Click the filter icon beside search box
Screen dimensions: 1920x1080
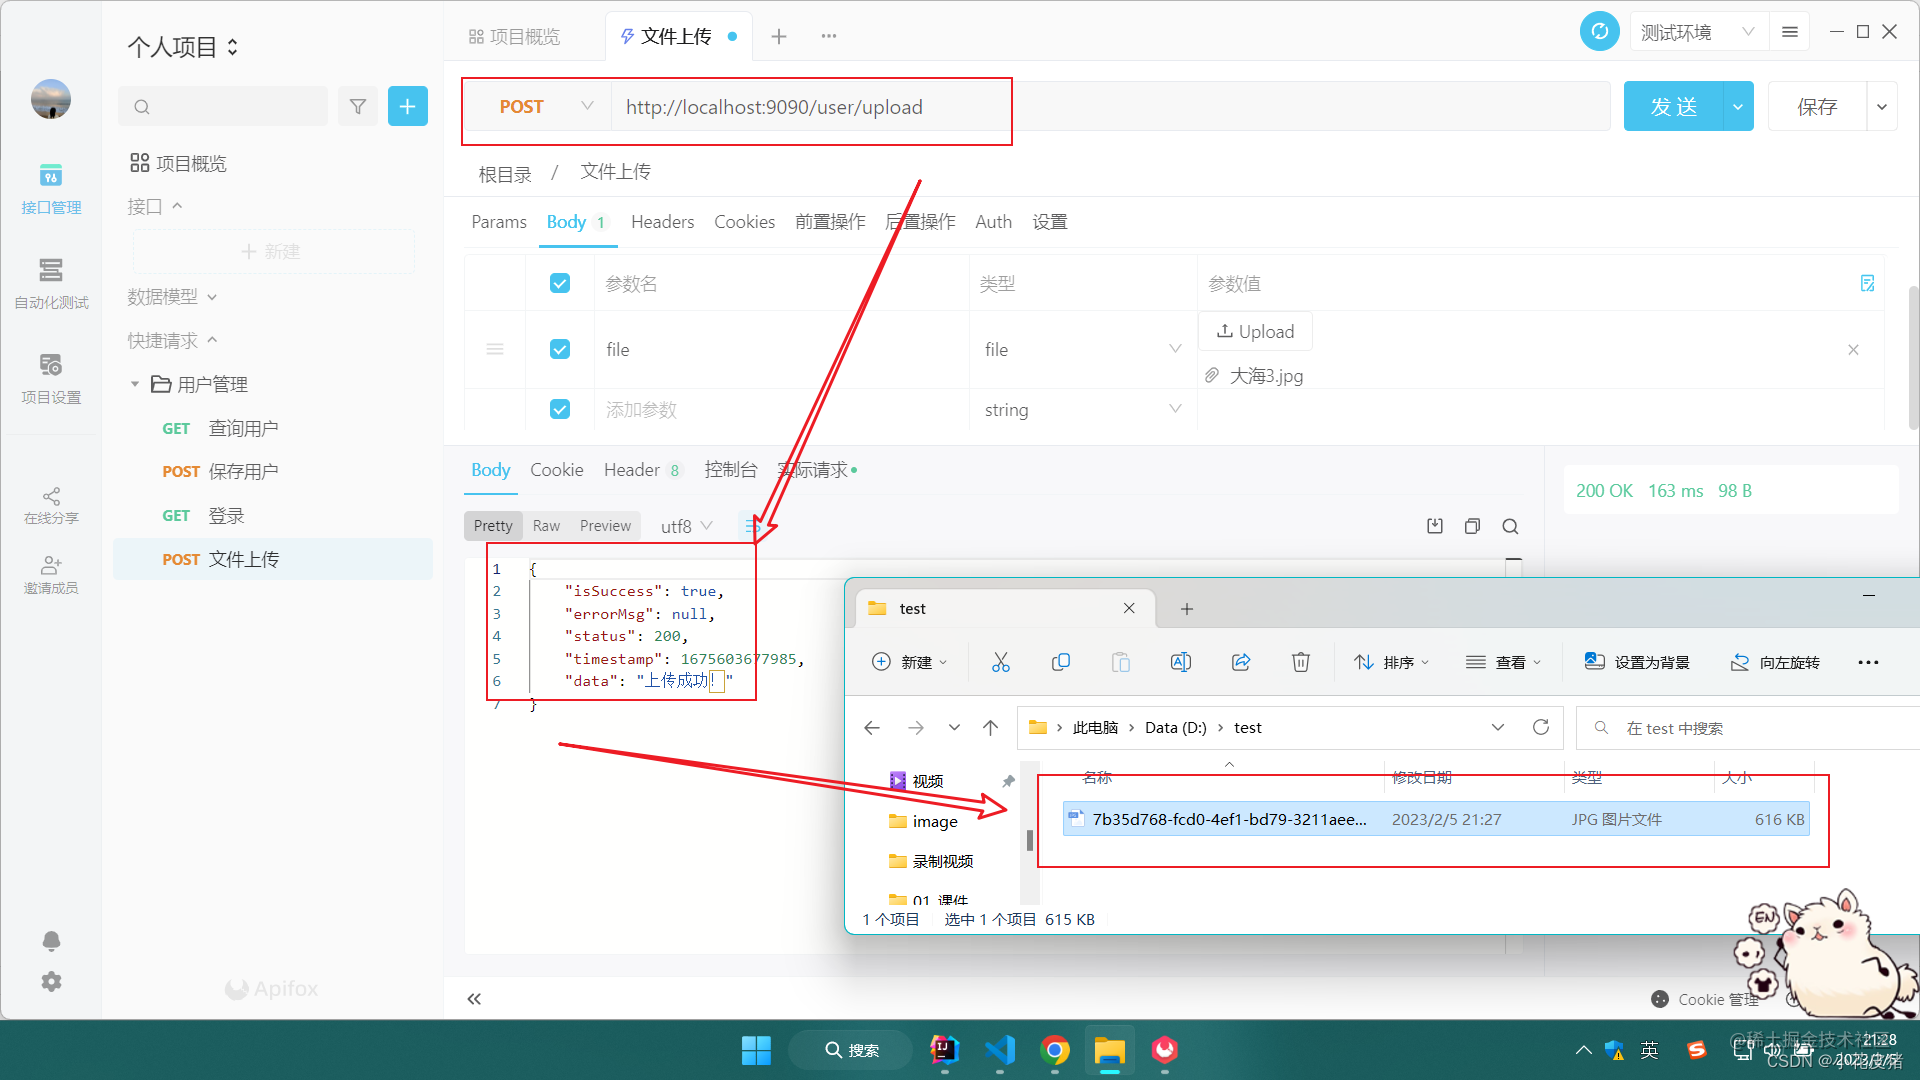(x=357, y=106)
